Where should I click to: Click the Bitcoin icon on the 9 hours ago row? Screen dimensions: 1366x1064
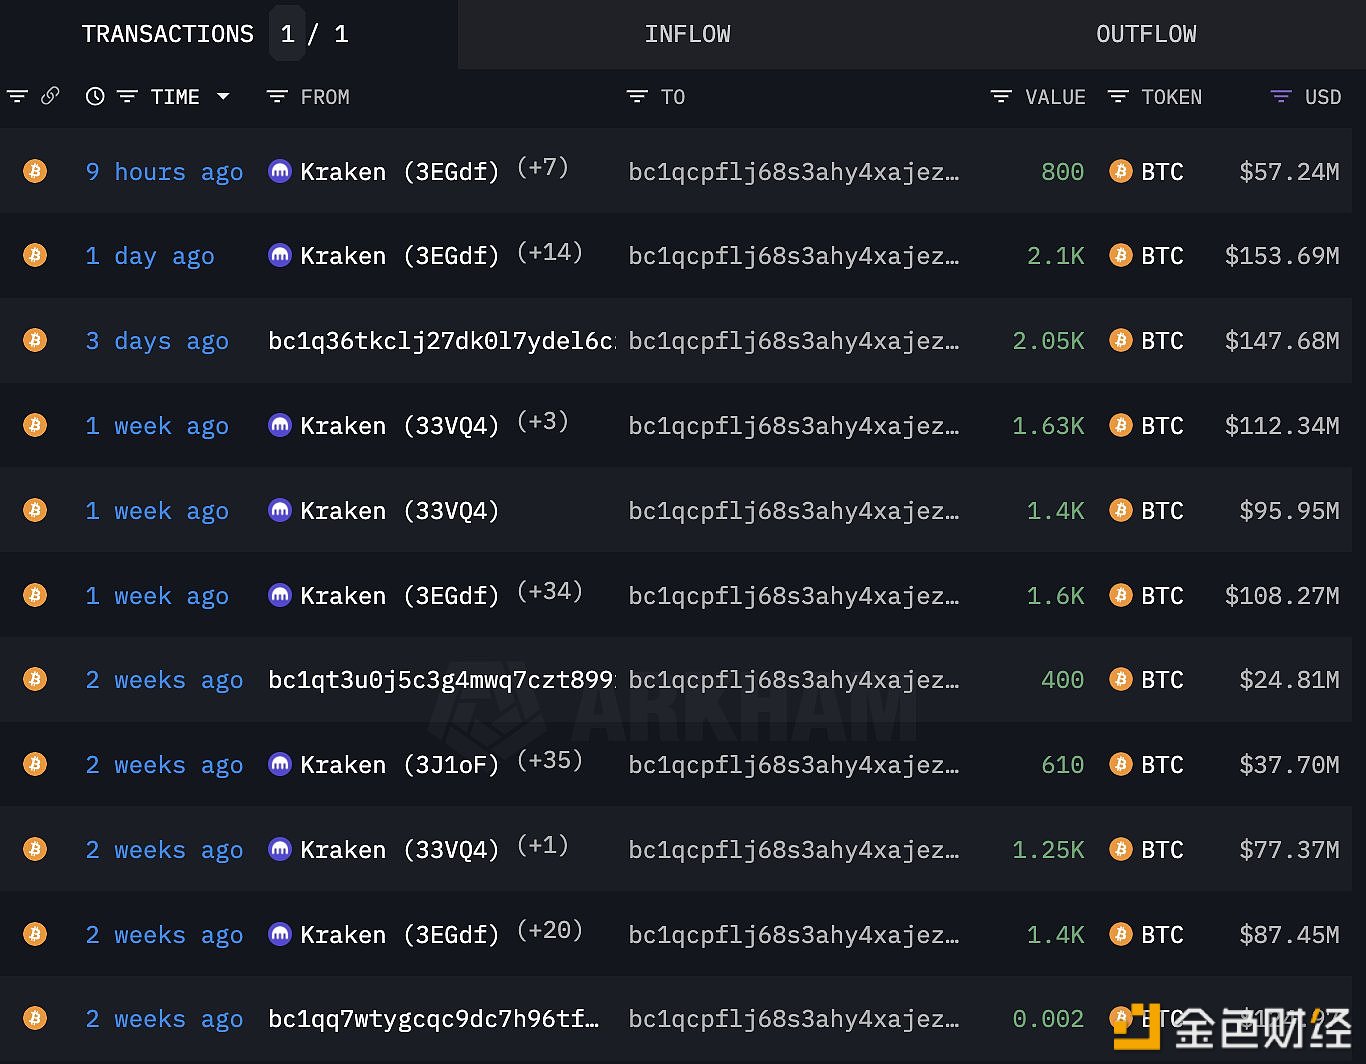click(x=35, y=171)
